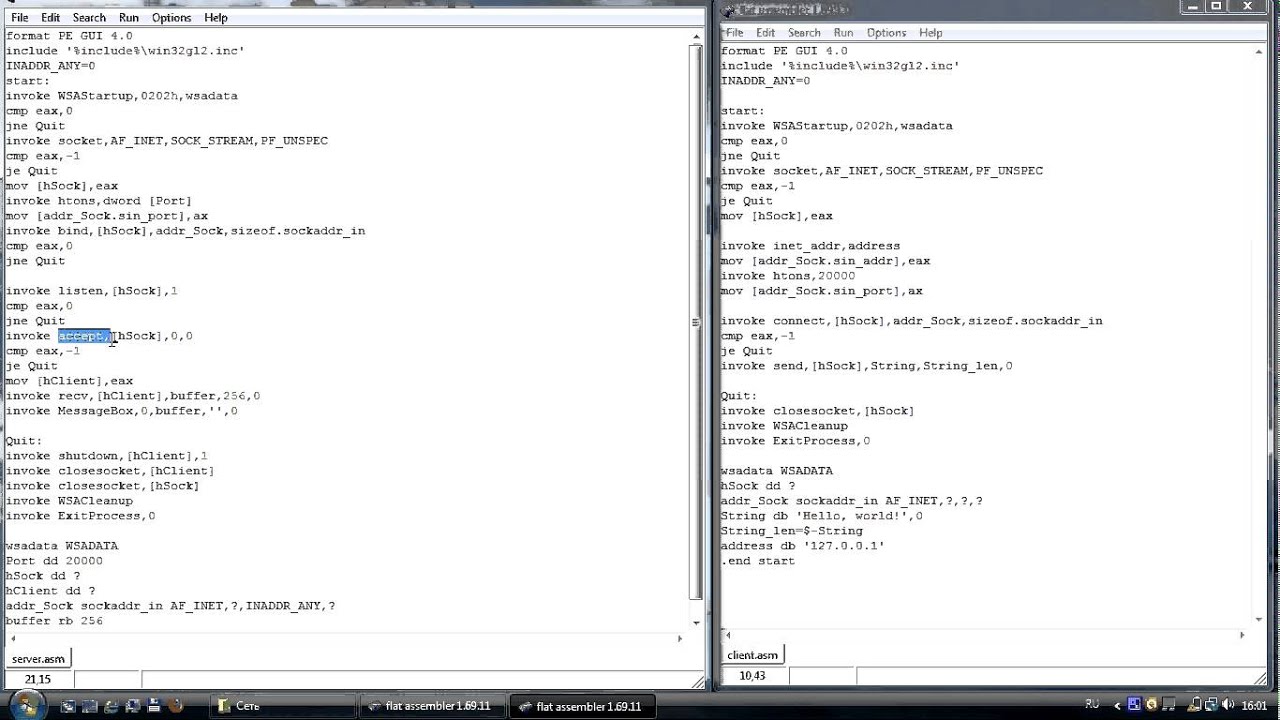This screenshot has width=1280, height=720.
Task: Click the highlighted word accept in server code
Action: pyautogui.click(x=84, y=336)
